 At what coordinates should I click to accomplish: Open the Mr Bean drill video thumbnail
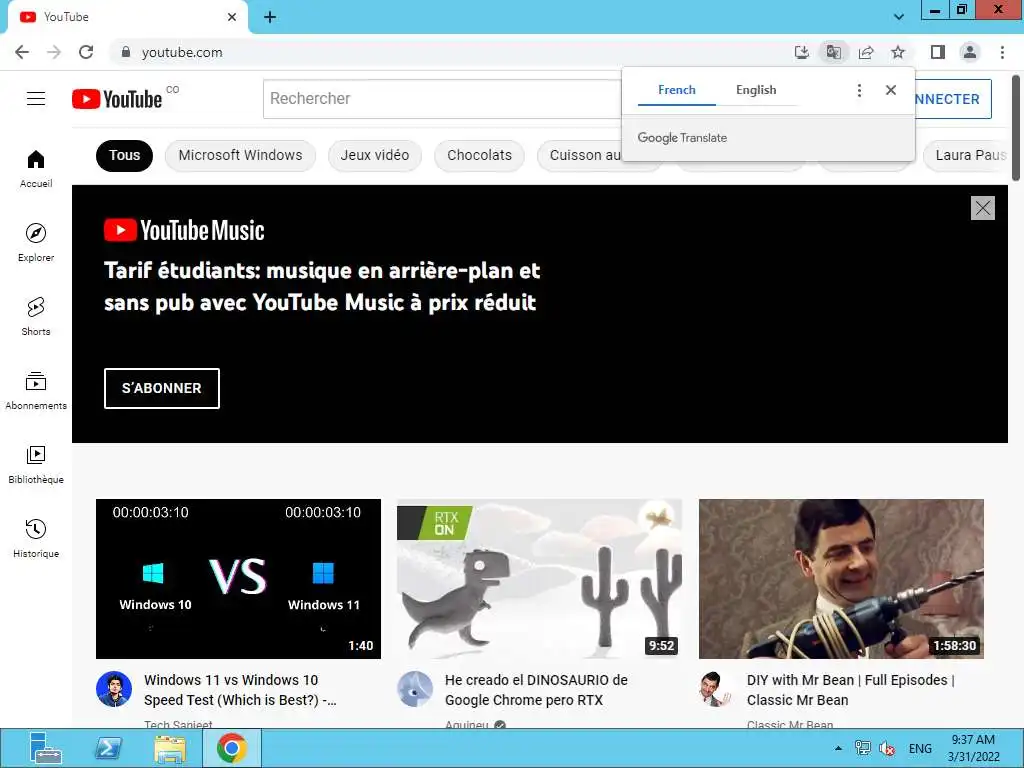pyautogui.click(x=841, y=579)
